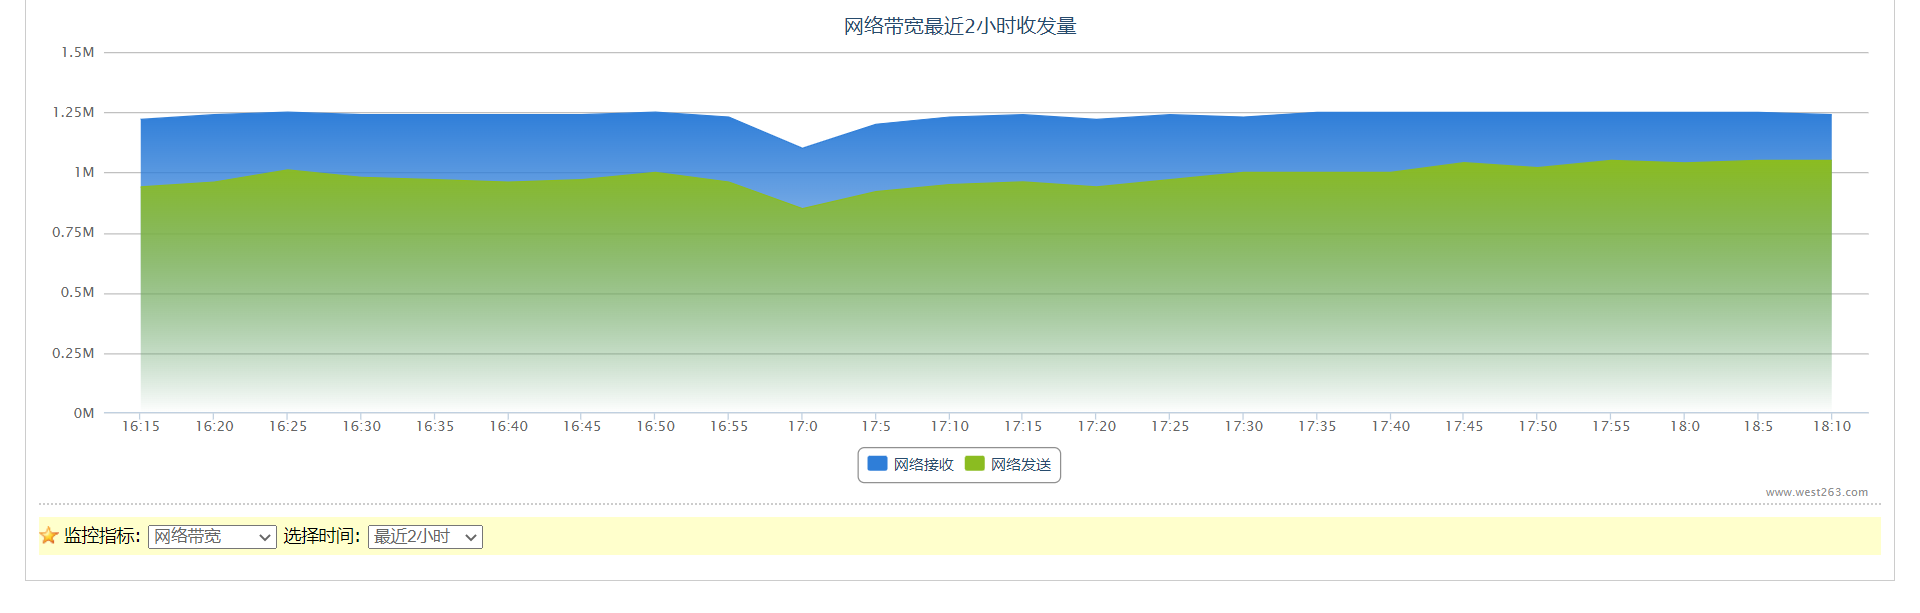Click the green 网络发送 legend swatch

pos(974,464)
